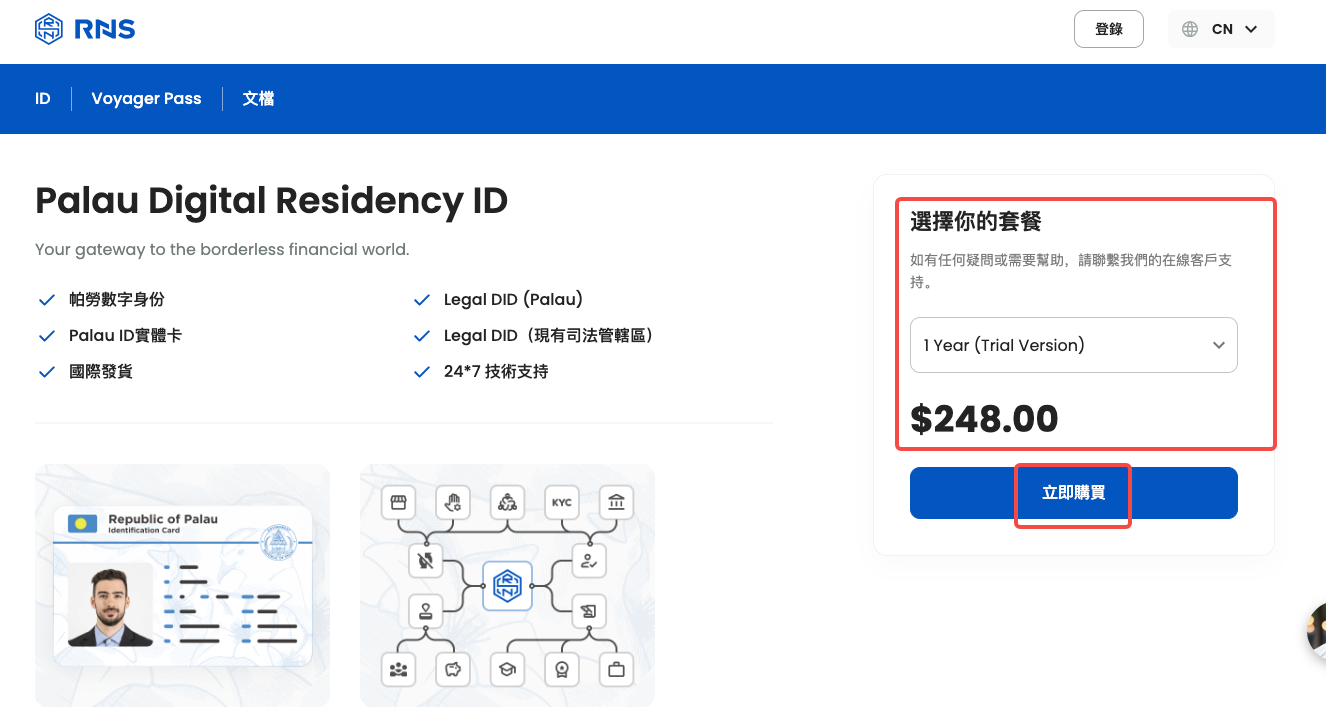Click the 立即購買 buy now button
The height and width of the screenshot is (707, 1326).
(1074, 493)
